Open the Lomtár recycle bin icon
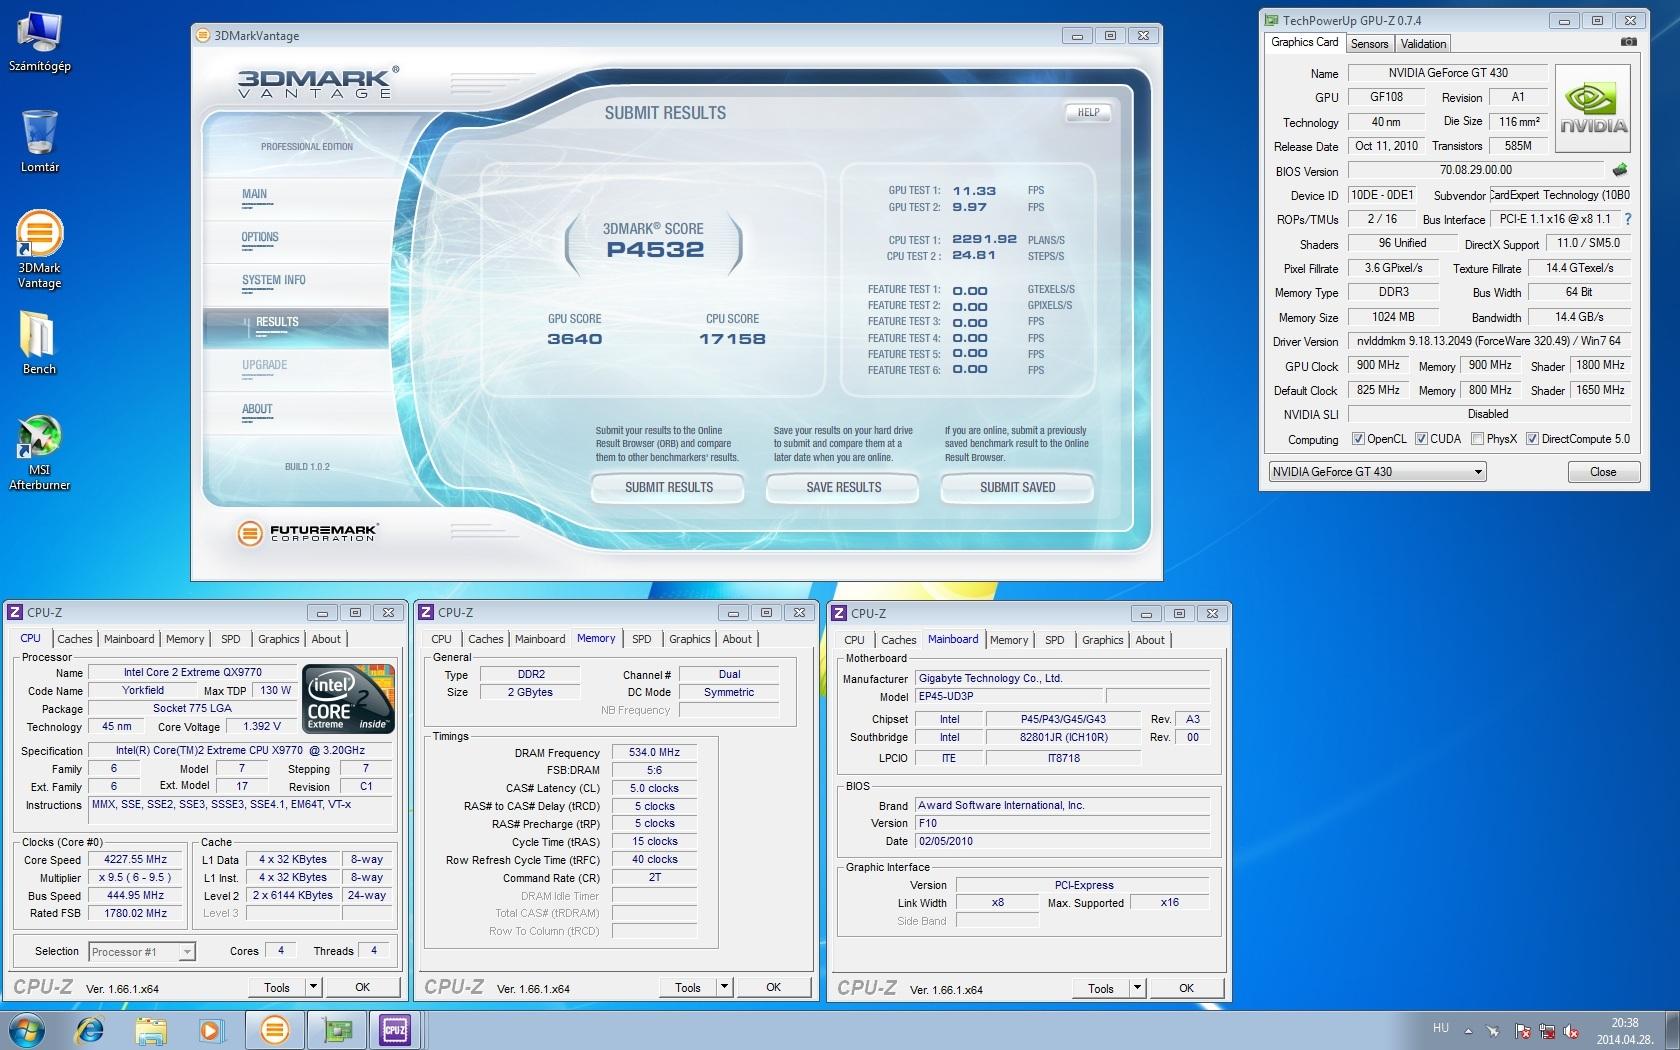 (x=40, y=140)
